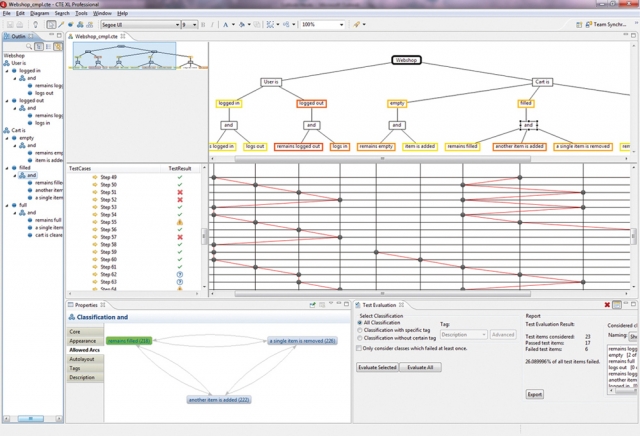Select the create classification tool icon
The image size is (640, 436).
coord(80,24)
